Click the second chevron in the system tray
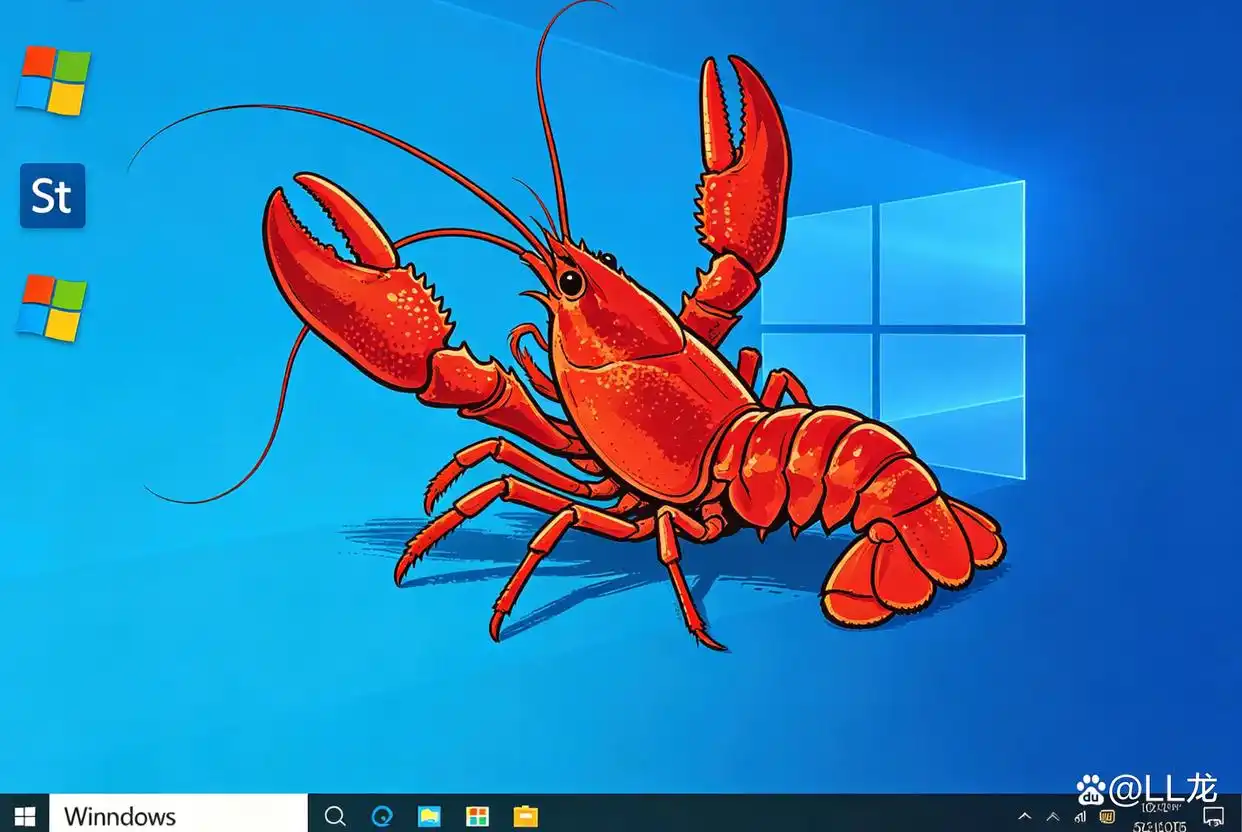The width and height of the screenshot is (1242, 832). [x=1053, y=817]
